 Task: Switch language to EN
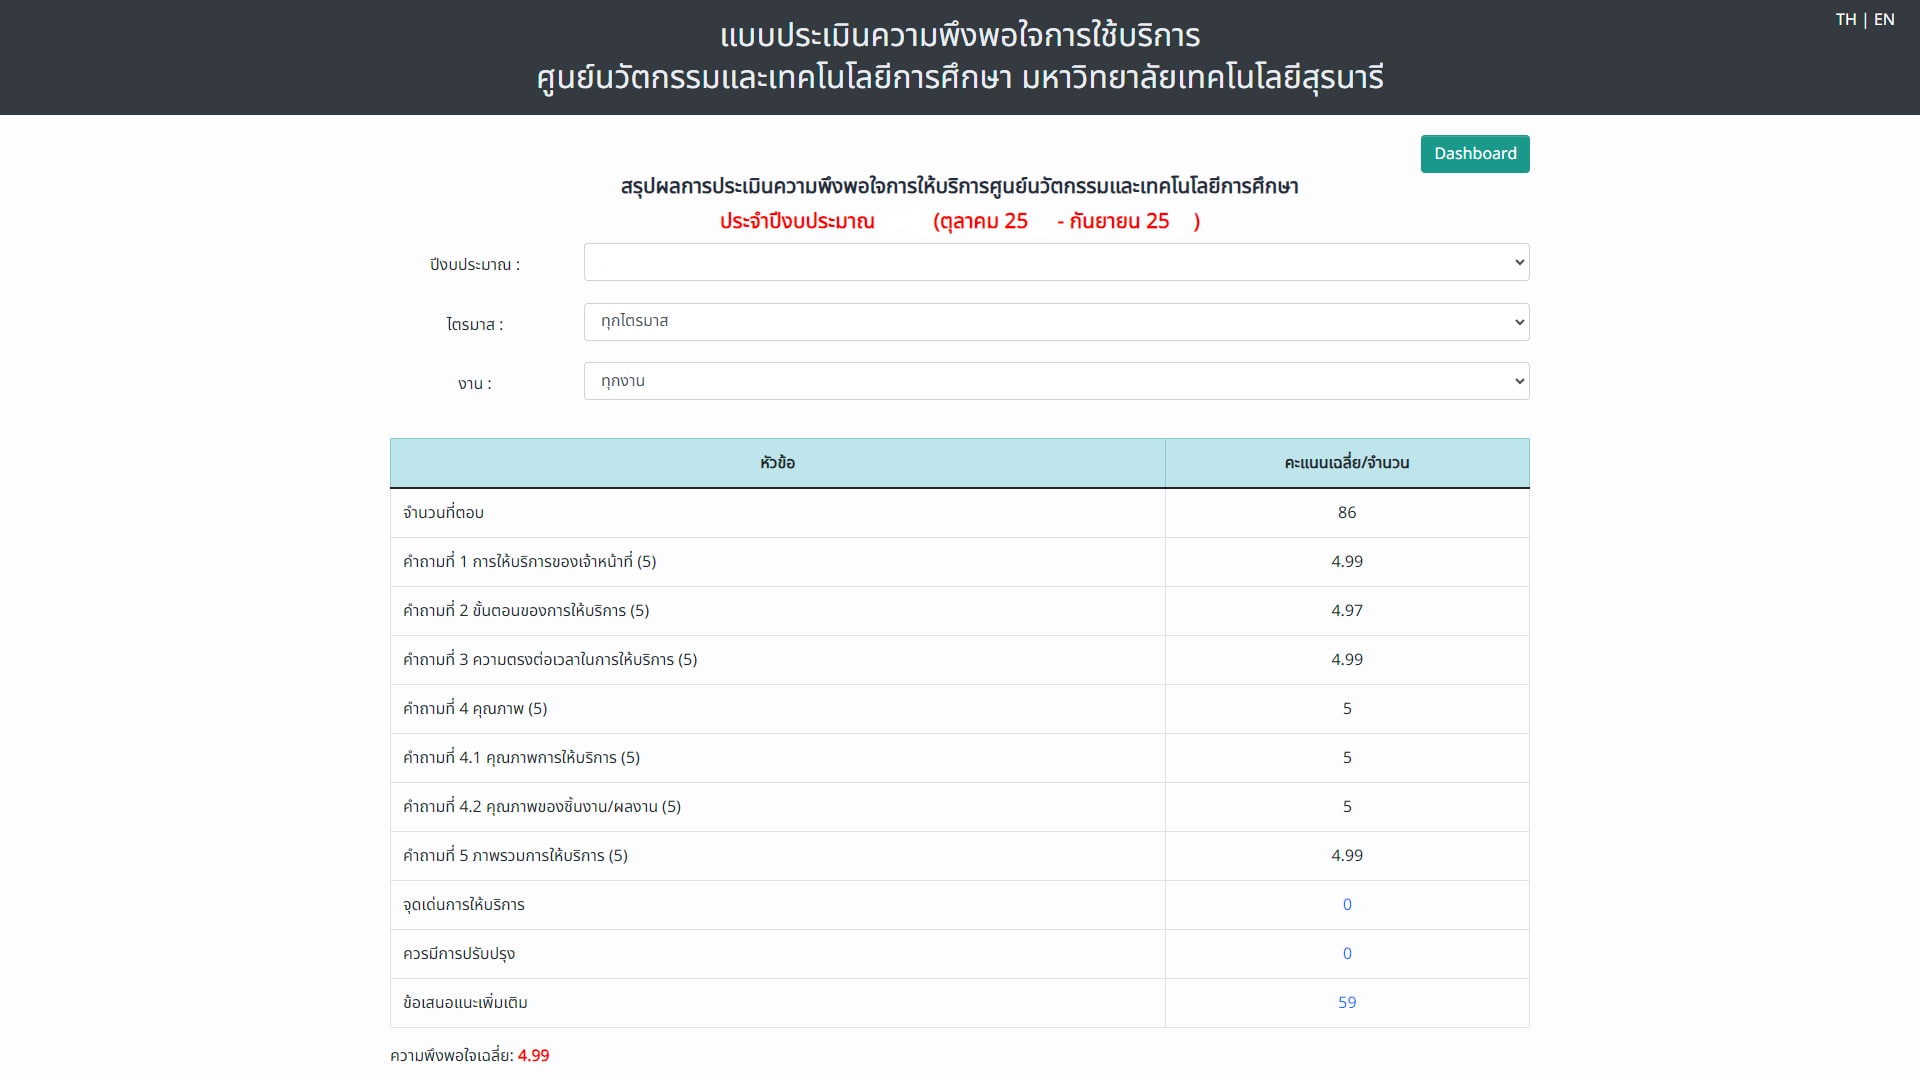click(1884, 20)
